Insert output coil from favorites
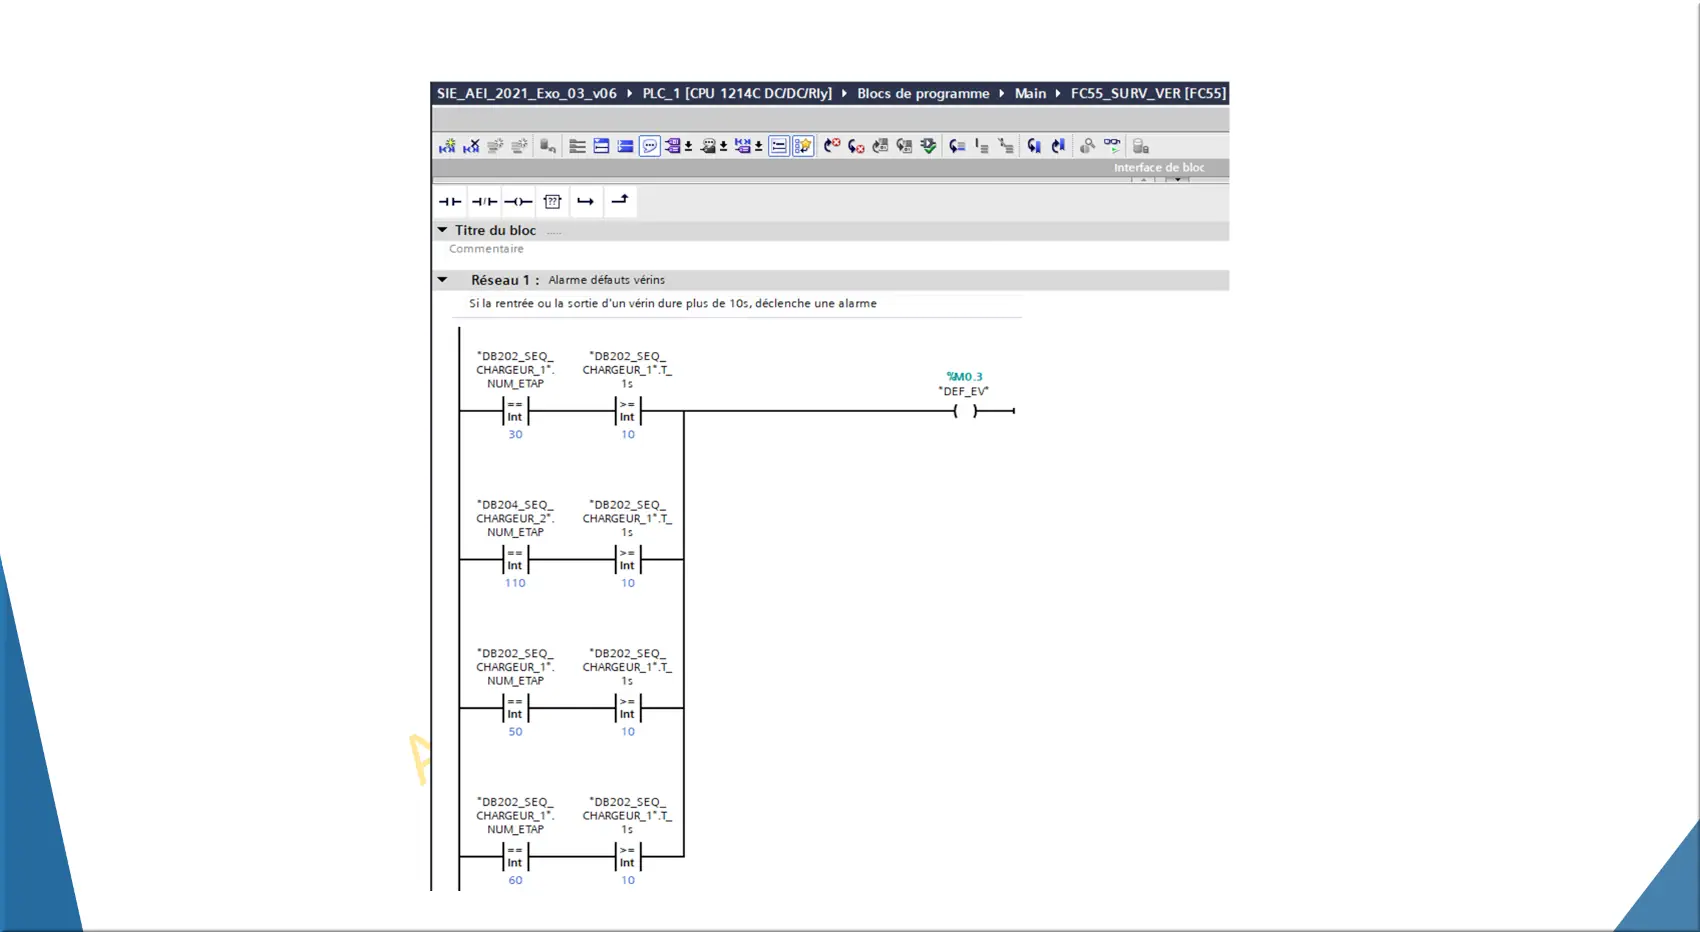This screenshot has width=1700, height=932. [x=518, y=201]
